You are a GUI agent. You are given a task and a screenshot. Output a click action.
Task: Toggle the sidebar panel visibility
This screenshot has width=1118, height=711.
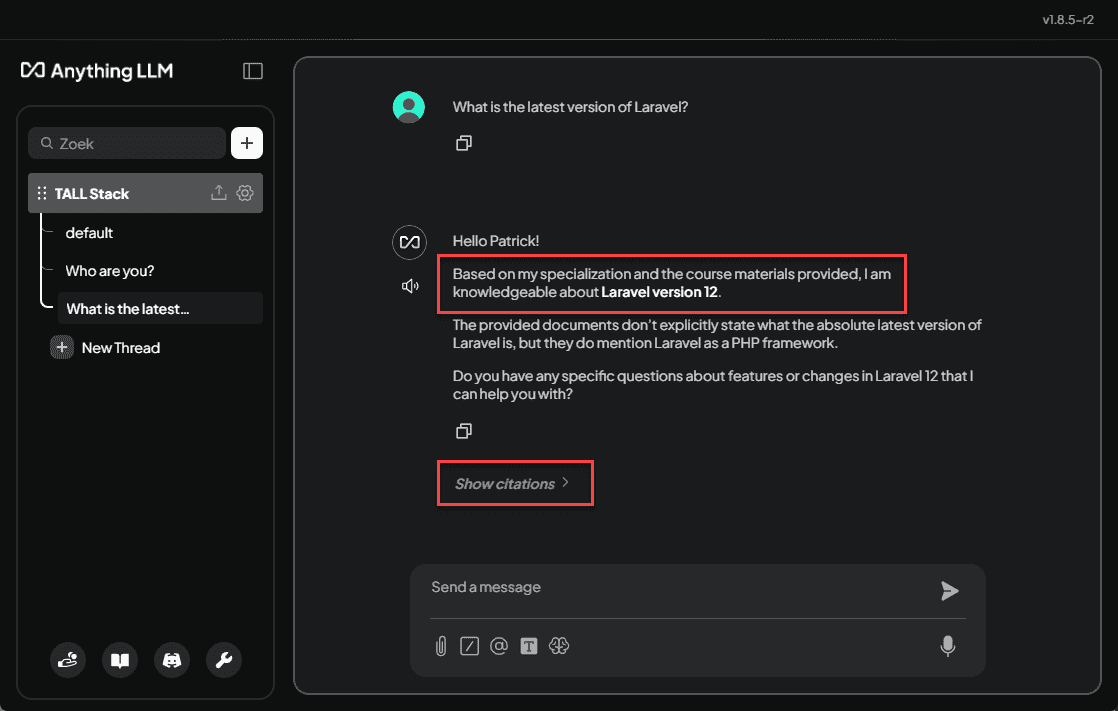[x=253, y=71]
